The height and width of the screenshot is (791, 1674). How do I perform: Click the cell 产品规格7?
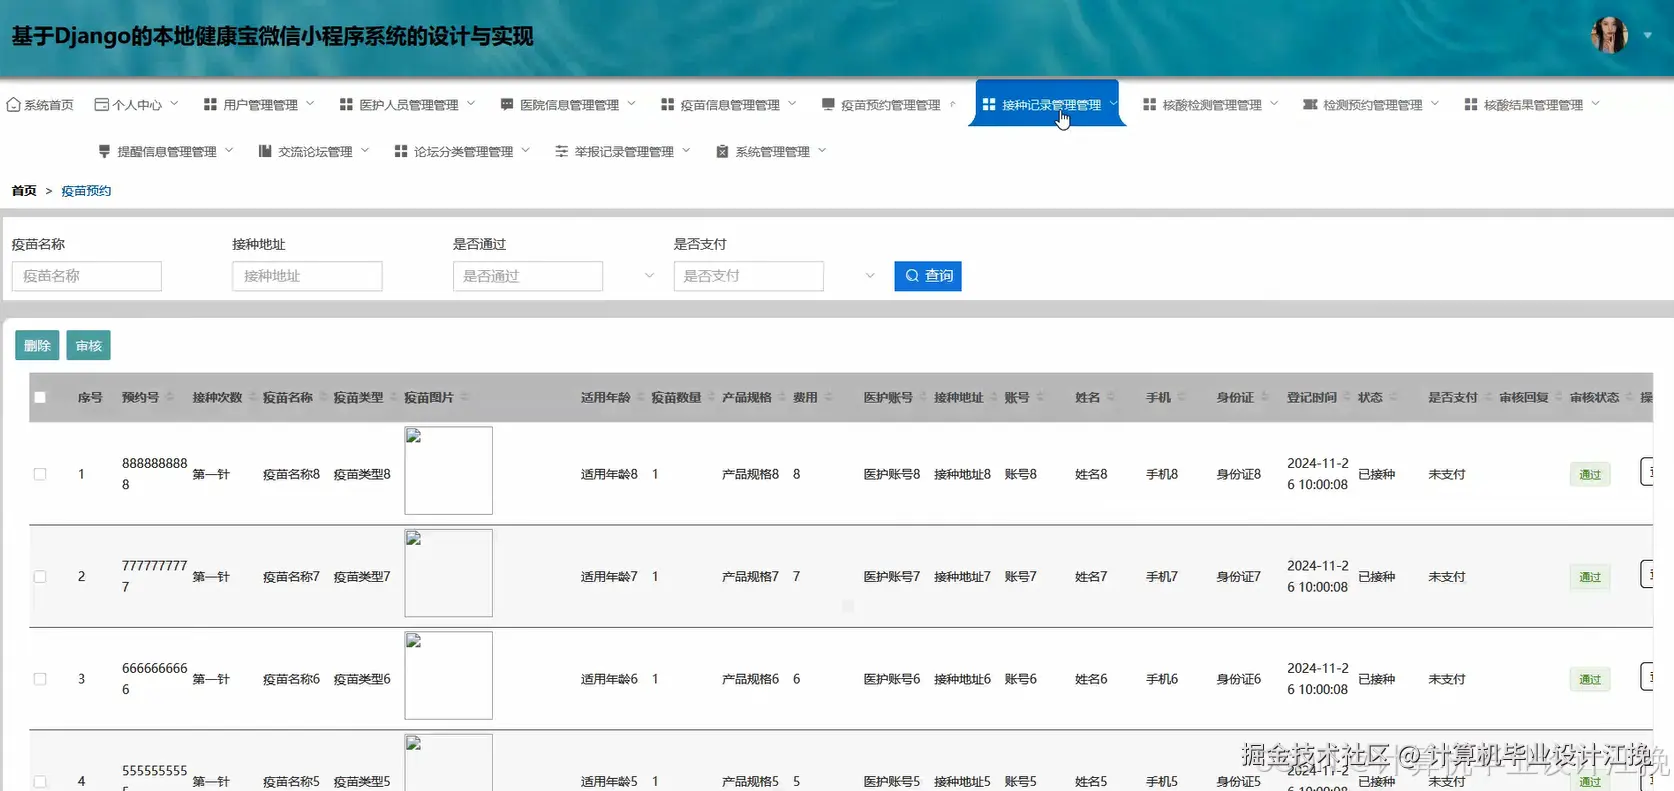750,577
